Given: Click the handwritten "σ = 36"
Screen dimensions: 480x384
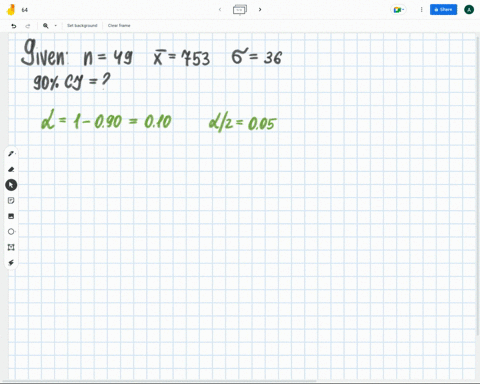Looking at the screenshot, I should pos(257,57).
